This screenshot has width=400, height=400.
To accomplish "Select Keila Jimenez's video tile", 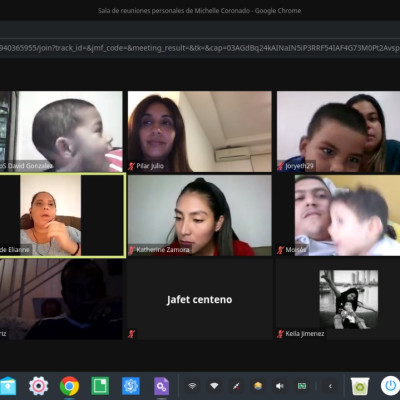I will point(338,299).
